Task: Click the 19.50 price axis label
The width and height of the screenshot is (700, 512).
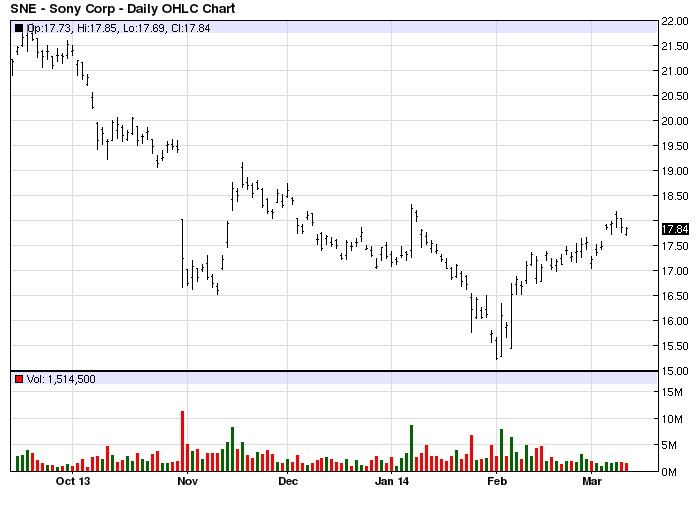Action: (675, 146)
